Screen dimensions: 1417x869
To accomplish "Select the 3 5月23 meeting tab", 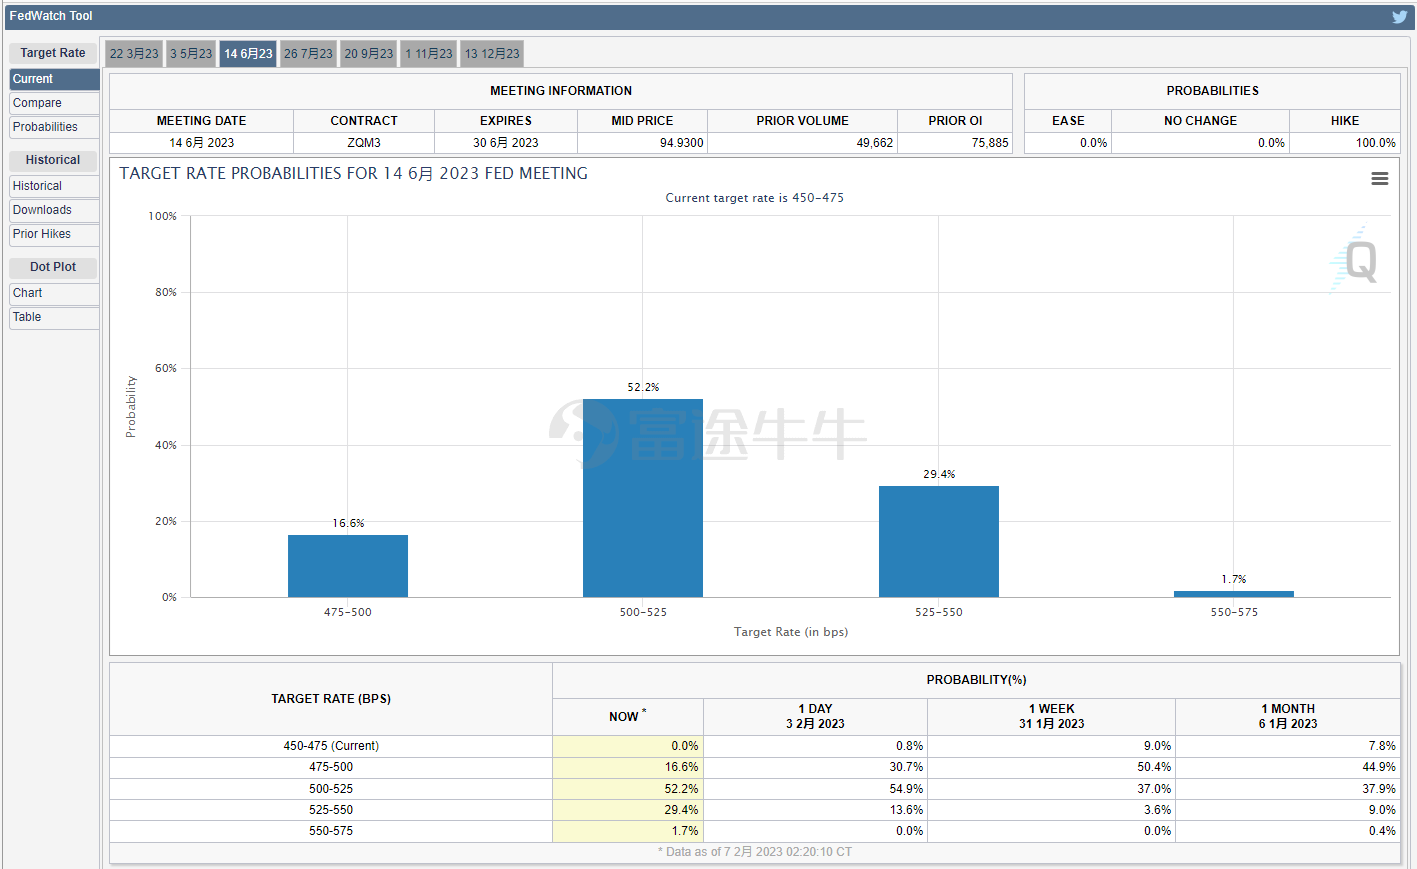I will tap(191, 54).
